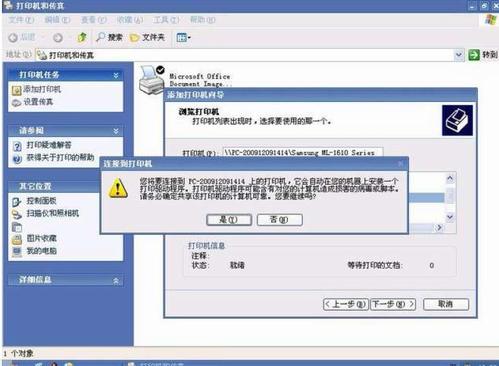
Task: Click 添加打印机 (Add printer) link
Action: tap(42, 89)
